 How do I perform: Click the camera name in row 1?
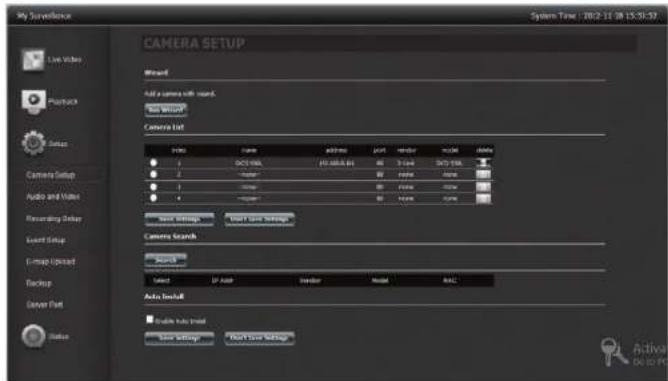pyautogui.click(x=249, y=163)
